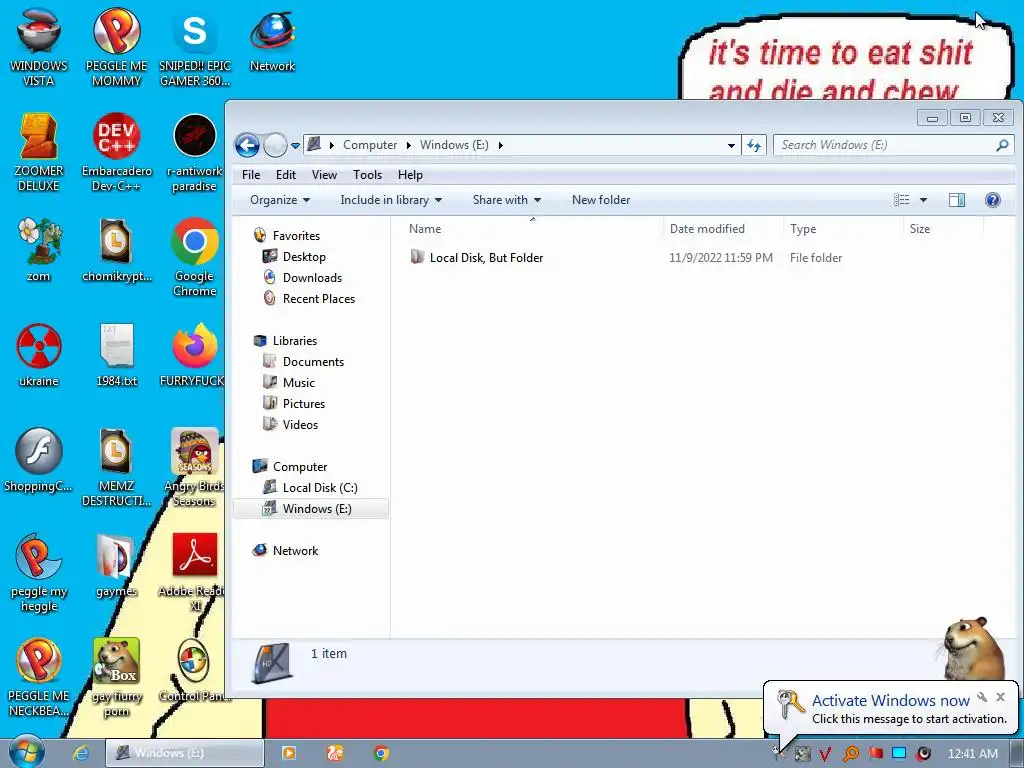Expand the Share with menu
The height and width of the screenshot is (768, 1024).
(x=507, y=200)
